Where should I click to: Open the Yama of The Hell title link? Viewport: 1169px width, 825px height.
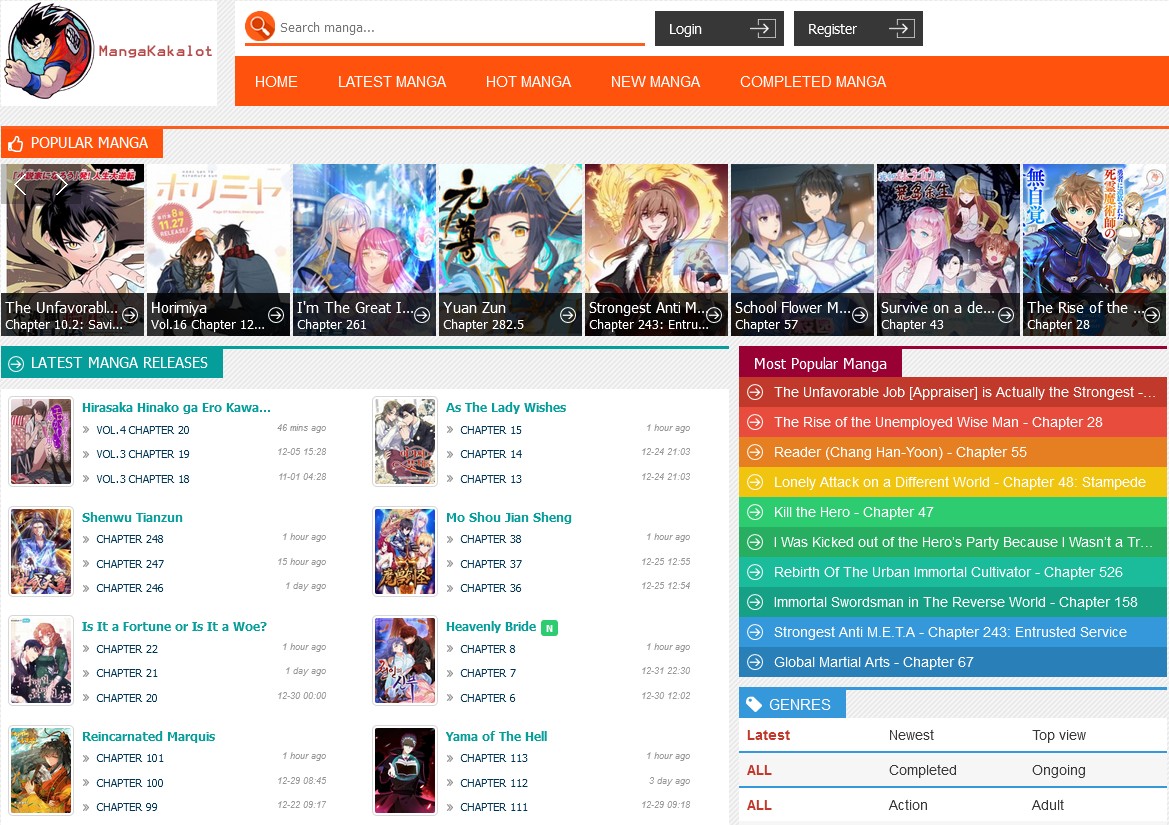pos(497,736)
